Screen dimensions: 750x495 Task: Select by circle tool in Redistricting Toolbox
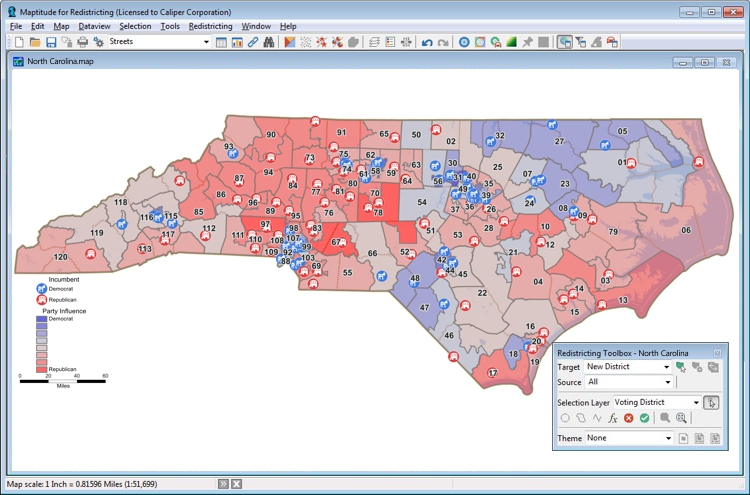pos(565,418)
